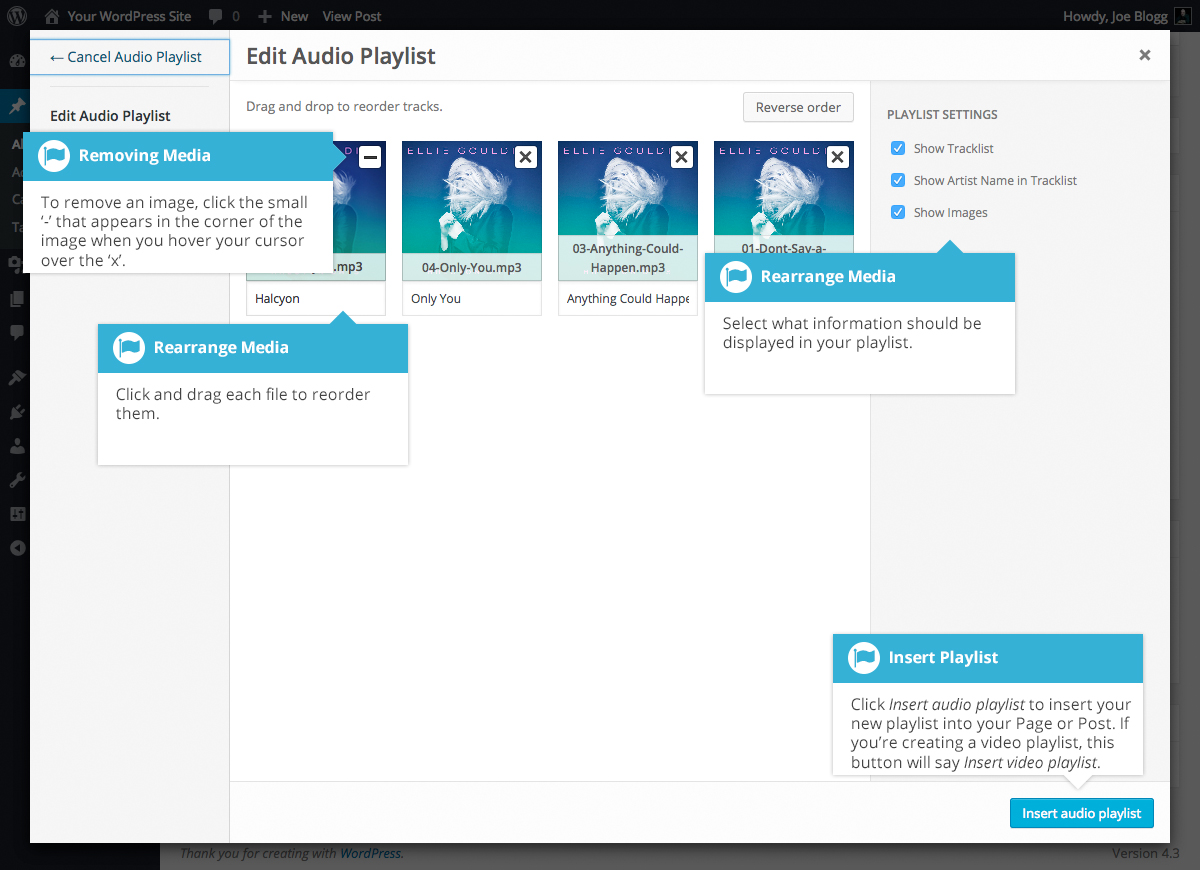
Task: Open View Post in the admin bar
Action: 352,16
